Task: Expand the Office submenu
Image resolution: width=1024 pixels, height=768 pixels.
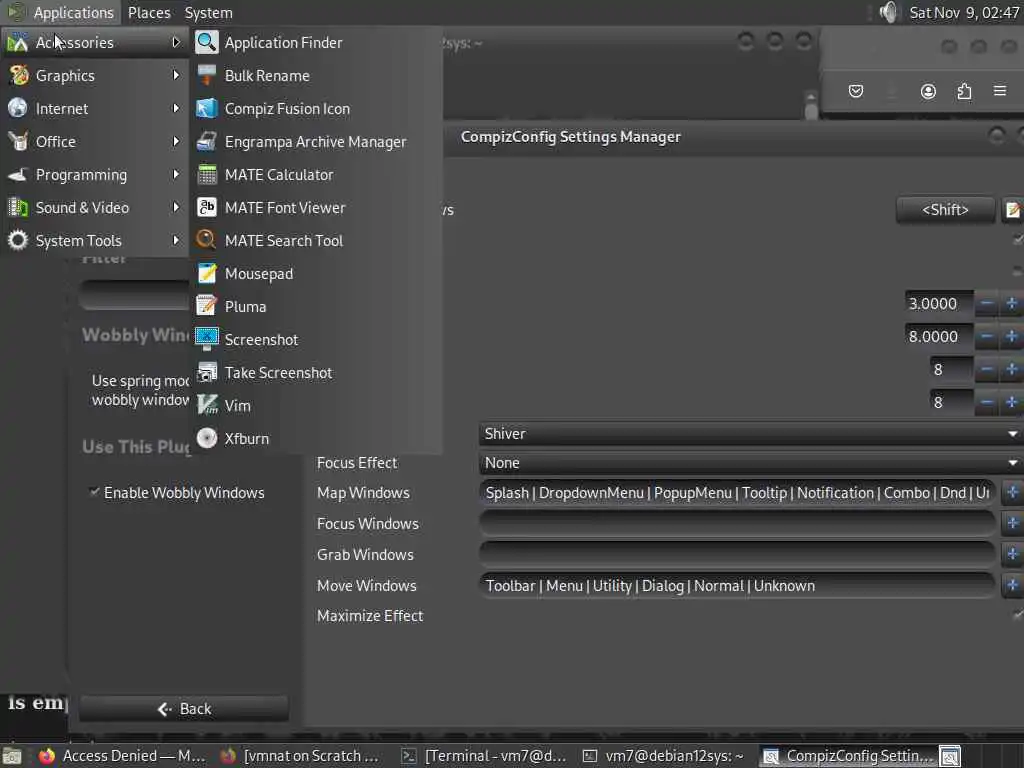Action: [95, 142]
